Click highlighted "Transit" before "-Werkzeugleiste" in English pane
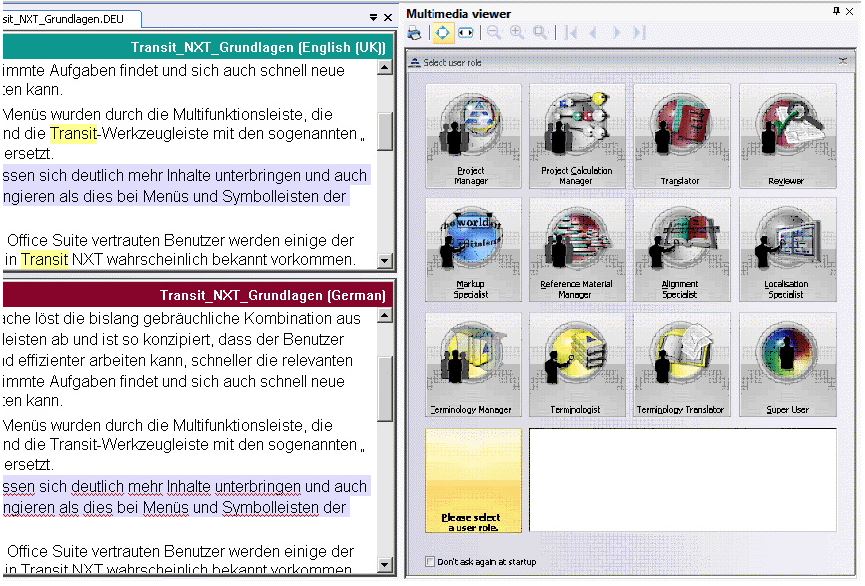This screenshot has width=865, height=586. click(x=73, y=134)
